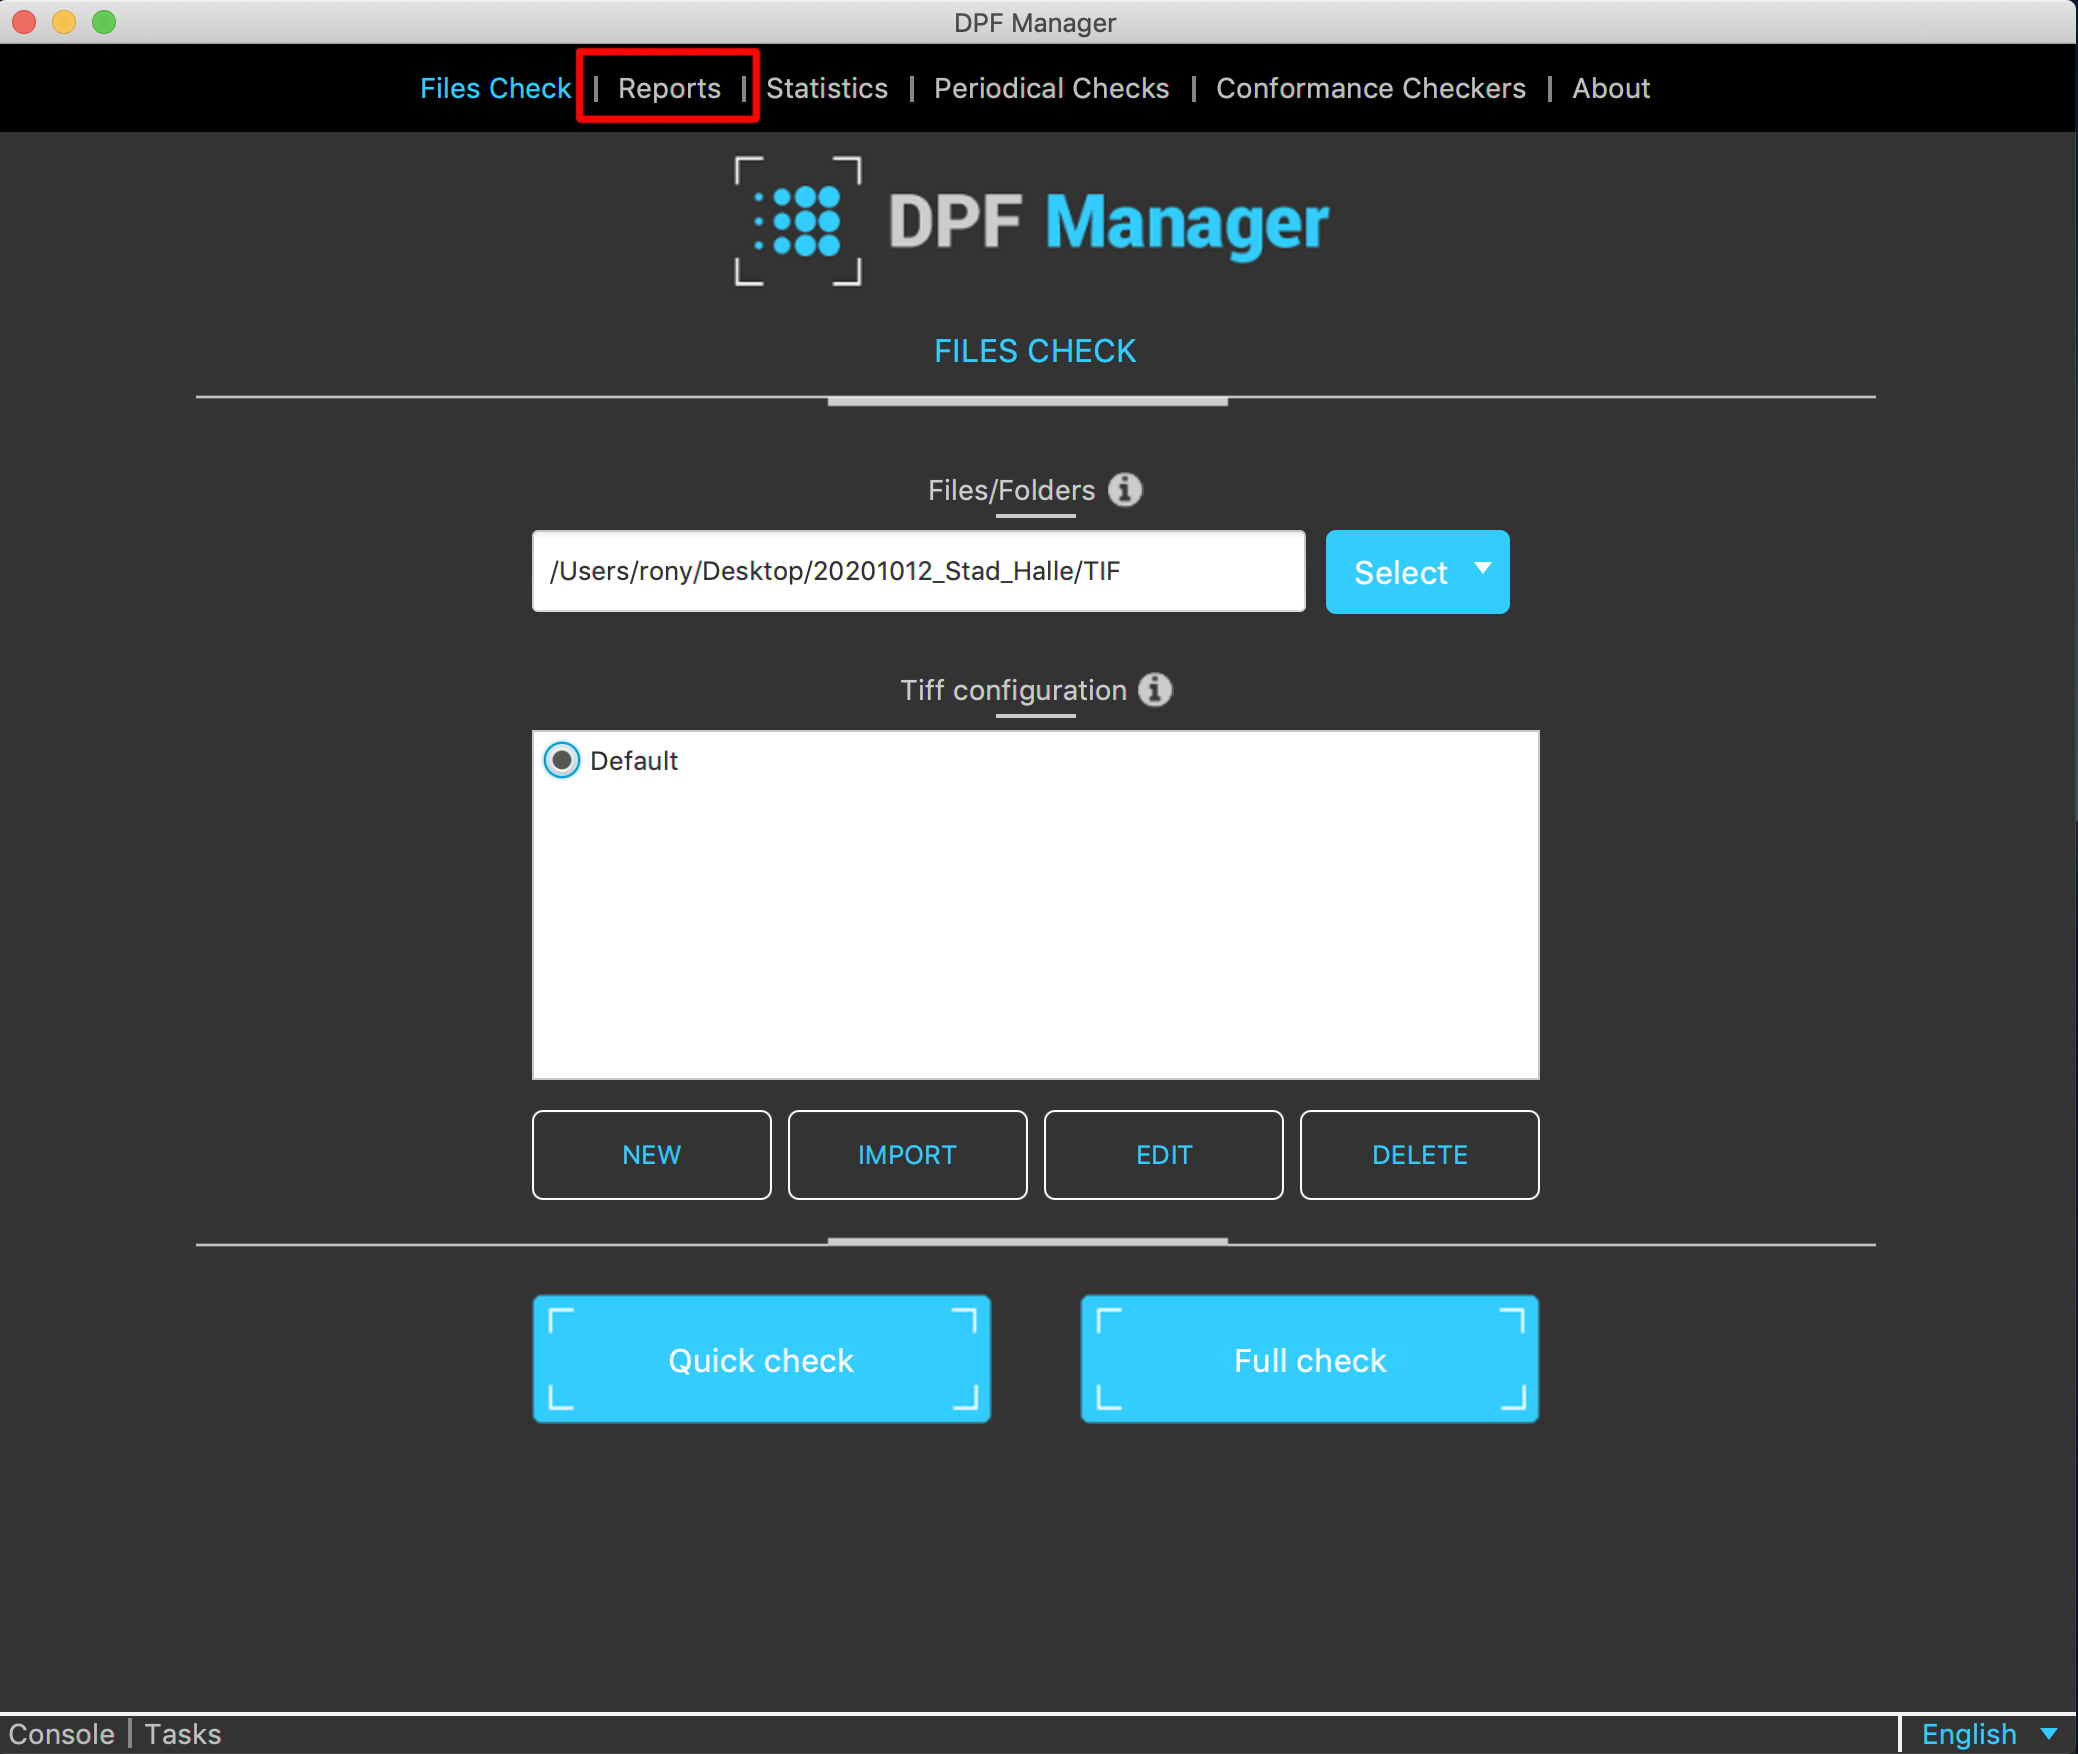Click the DPF Manager logo icon
The width and height of the screenshot is (2078, 1754).
click(x=797, y=221)
